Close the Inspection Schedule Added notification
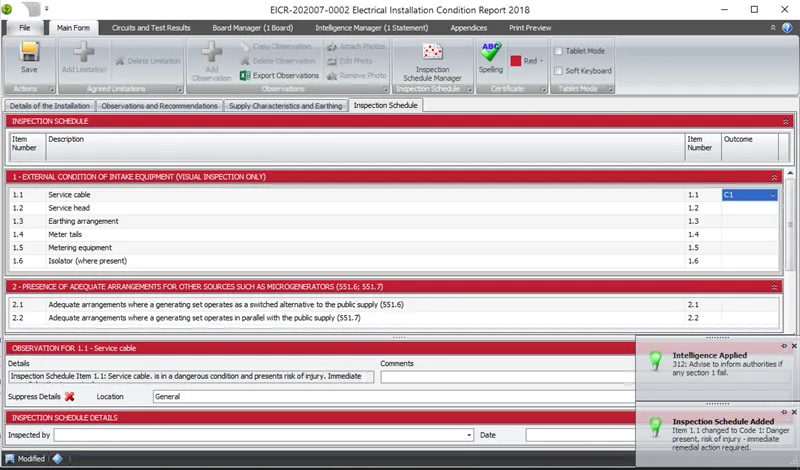 [794, 412]
